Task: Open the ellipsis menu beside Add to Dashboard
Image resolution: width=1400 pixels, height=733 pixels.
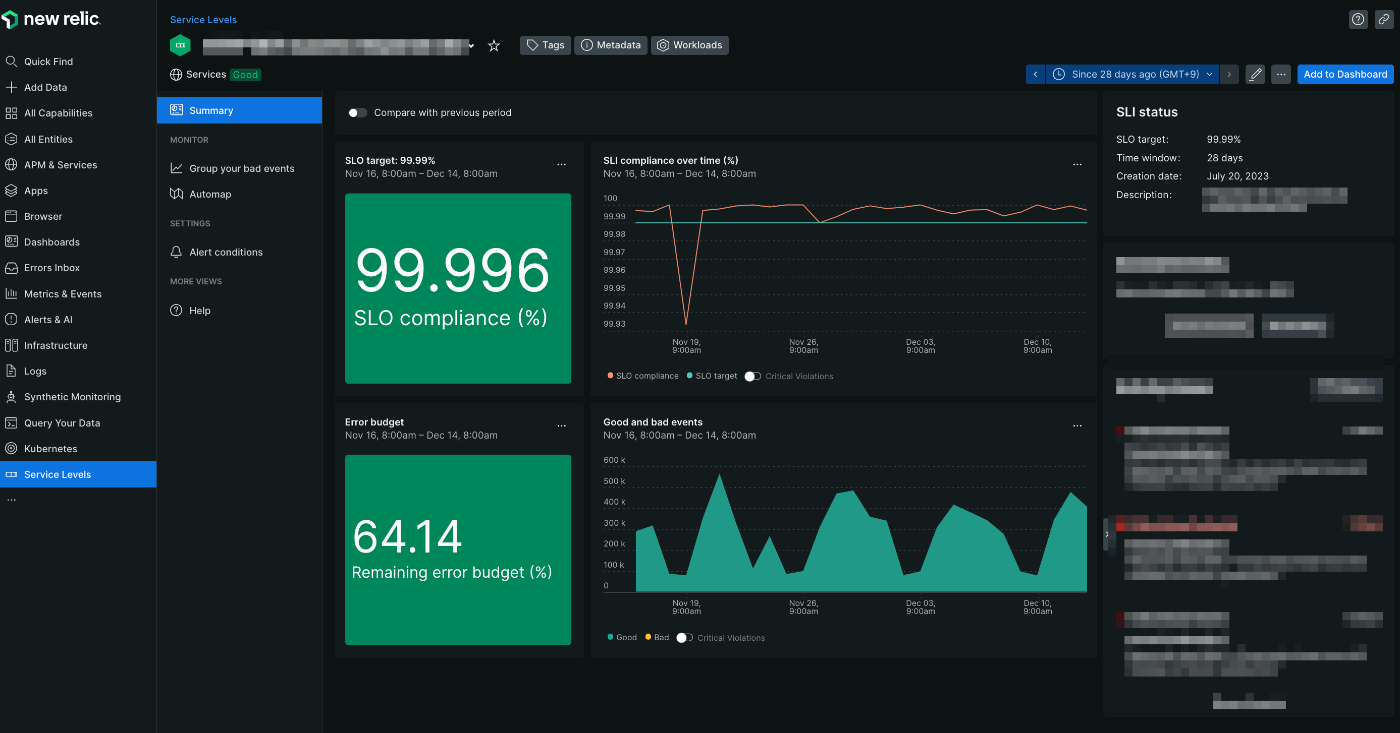Action: (1281, 74)
